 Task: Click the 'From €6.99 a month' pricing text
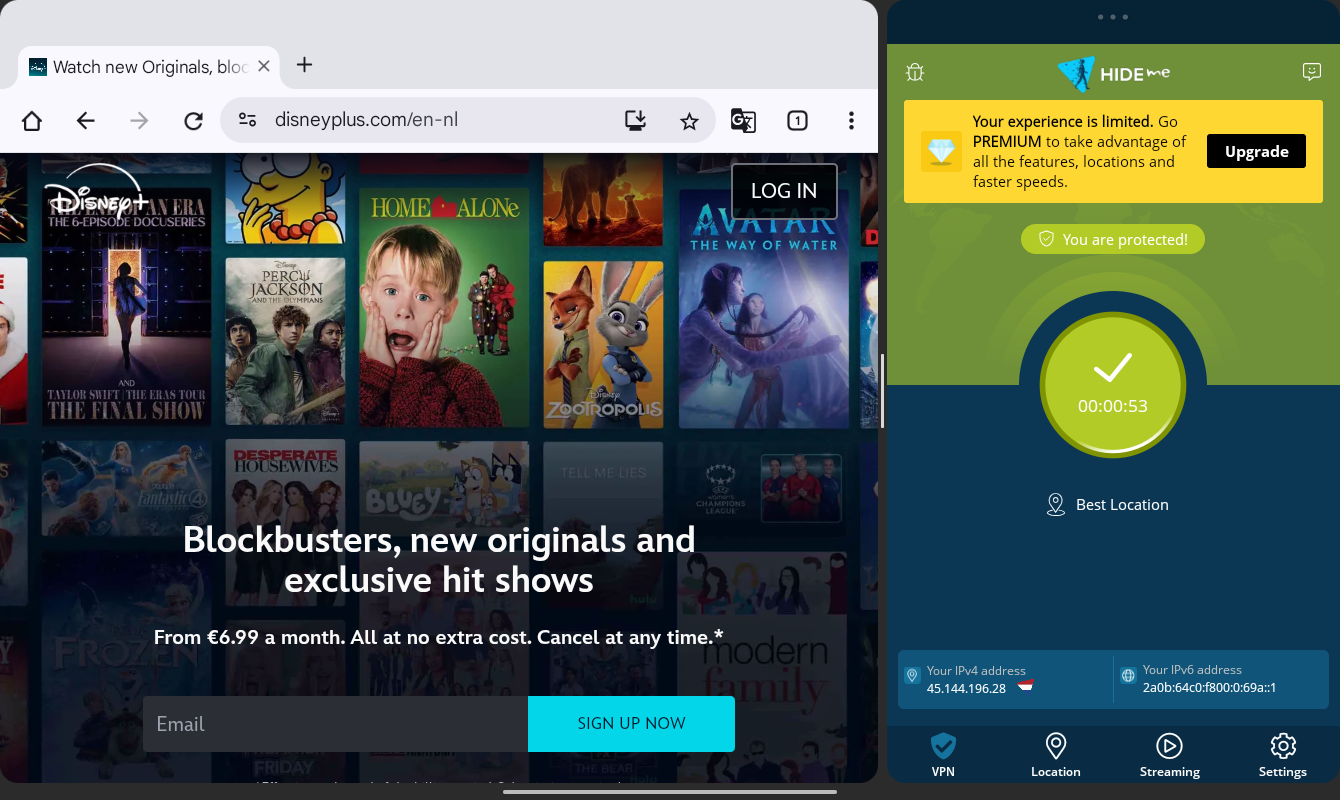(439, 637)
